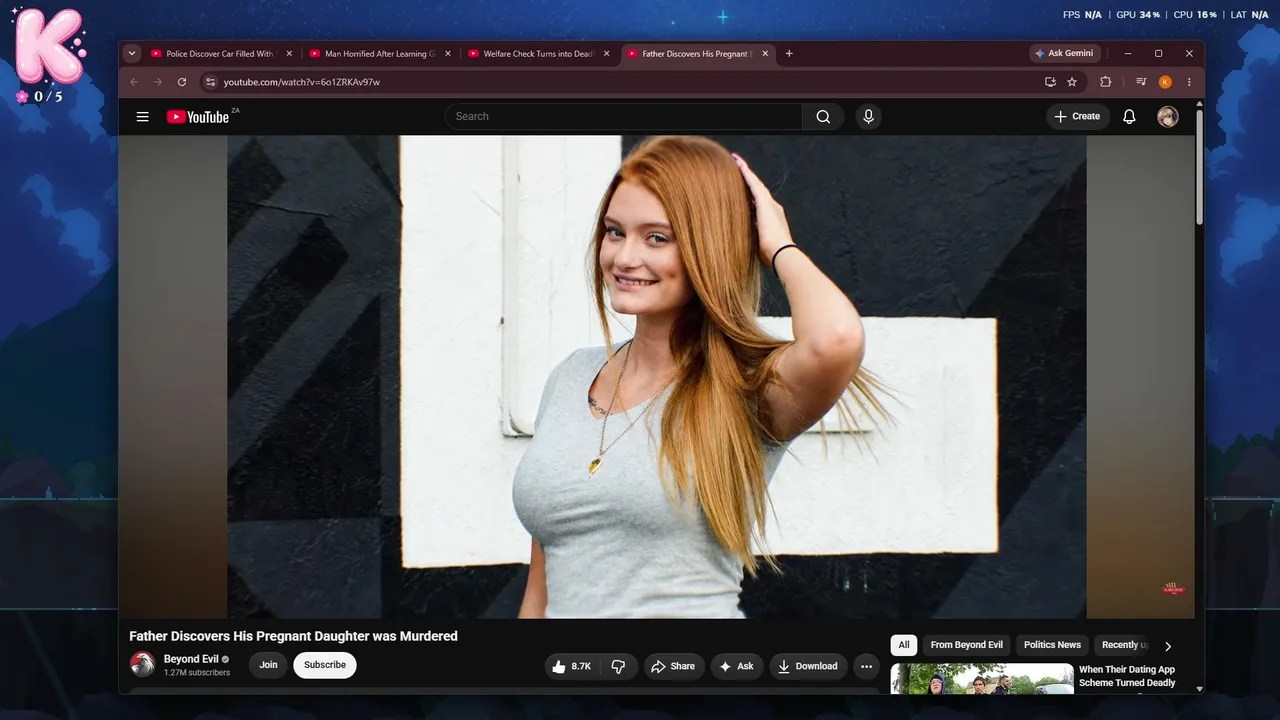Click the 1.27M subscribers text
1280x720 pixels.
coord(197,673)
